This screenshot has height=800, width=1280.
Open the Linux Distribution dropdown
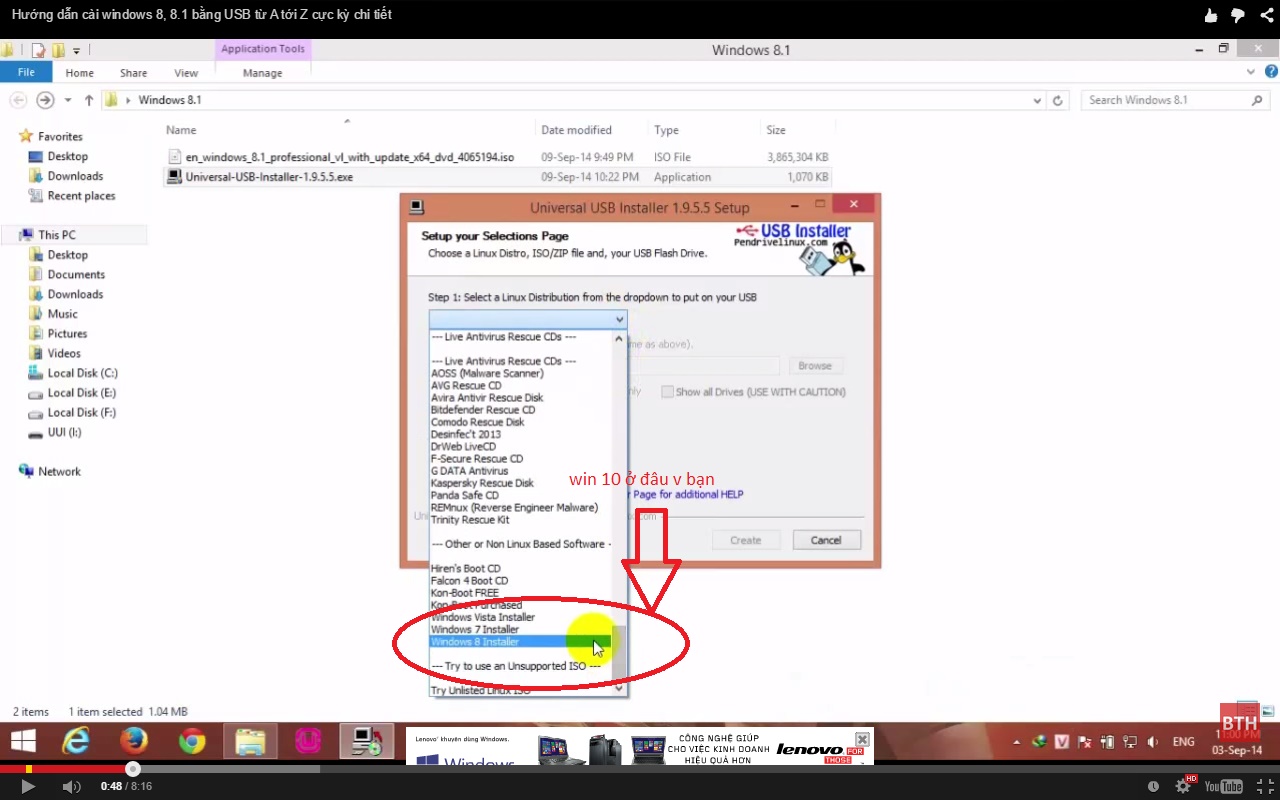(x=528, y=319)
